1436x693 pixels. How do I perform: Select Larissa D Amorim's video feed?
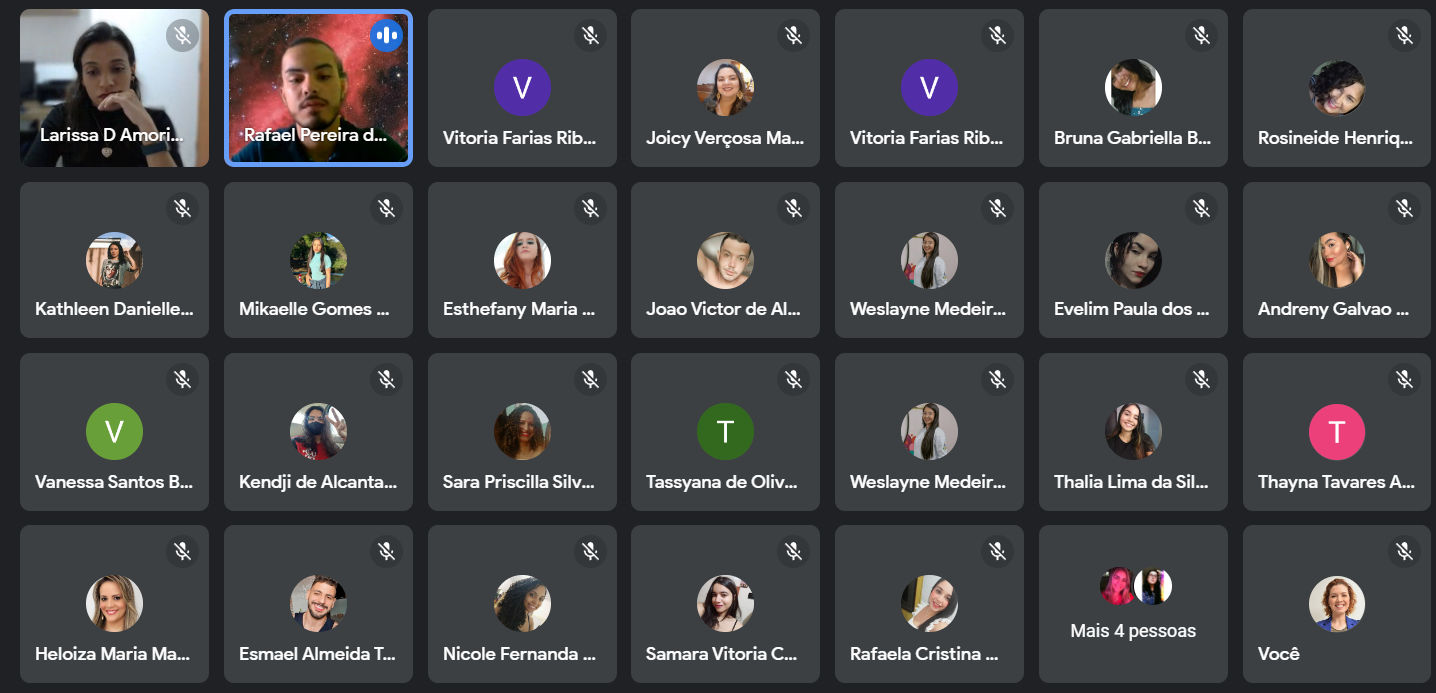click(115, 88)
